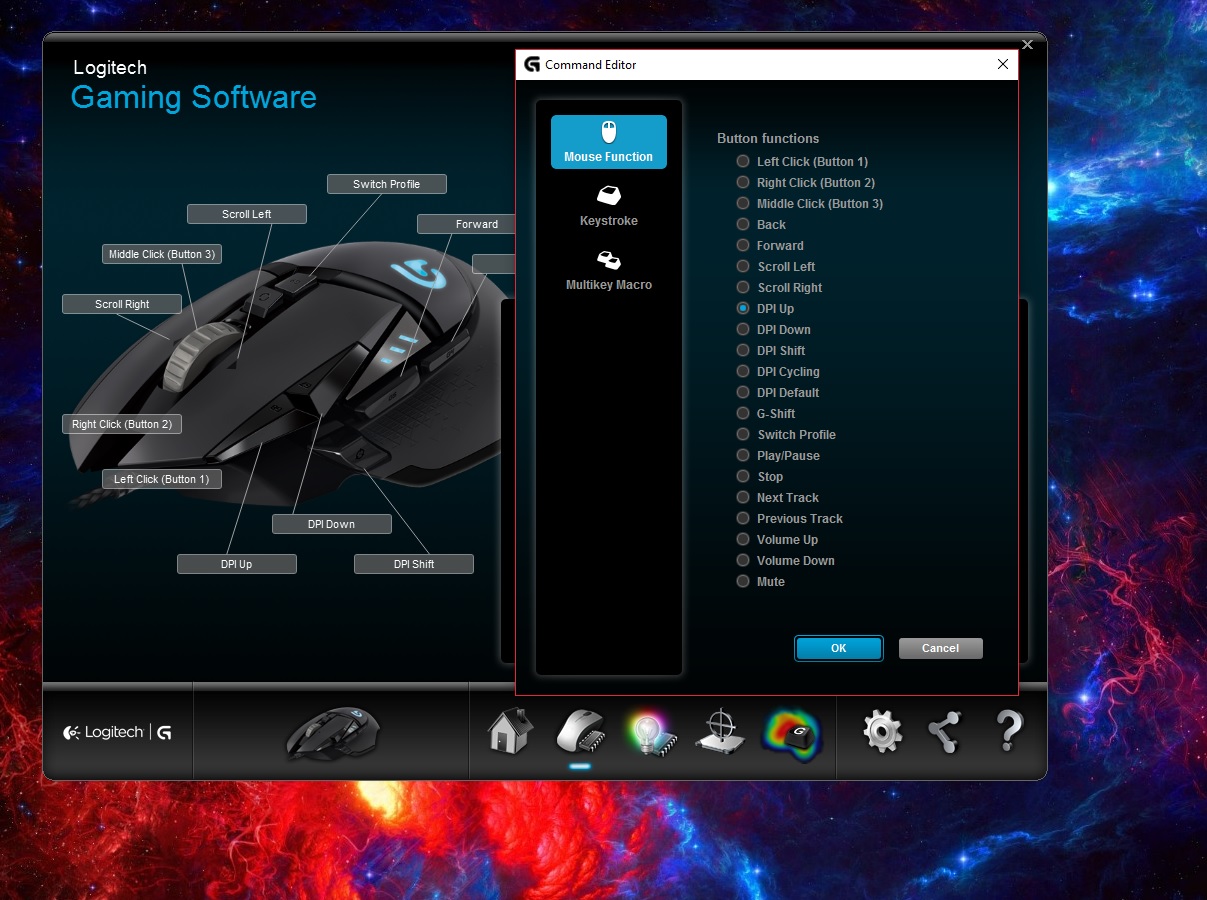Select the Multikey Macro tab

[609, 270]
